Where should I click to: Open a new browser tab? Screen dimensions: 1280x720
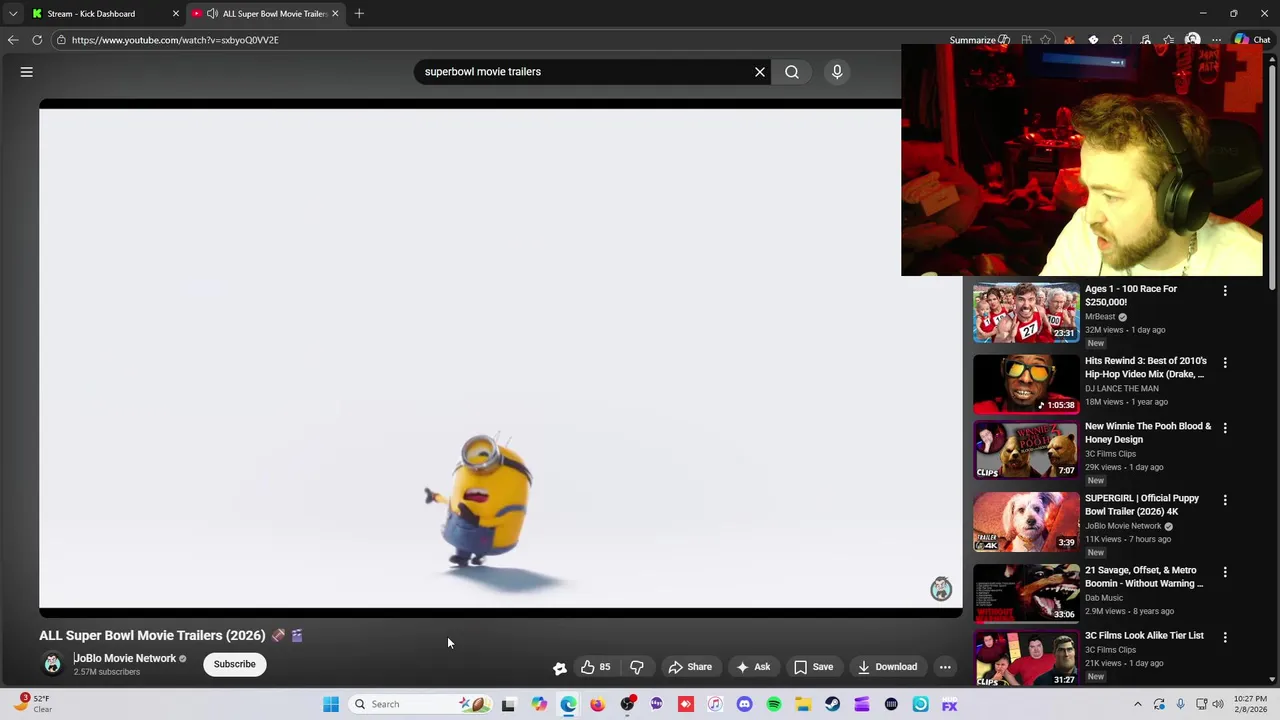(x=359, y=14)
